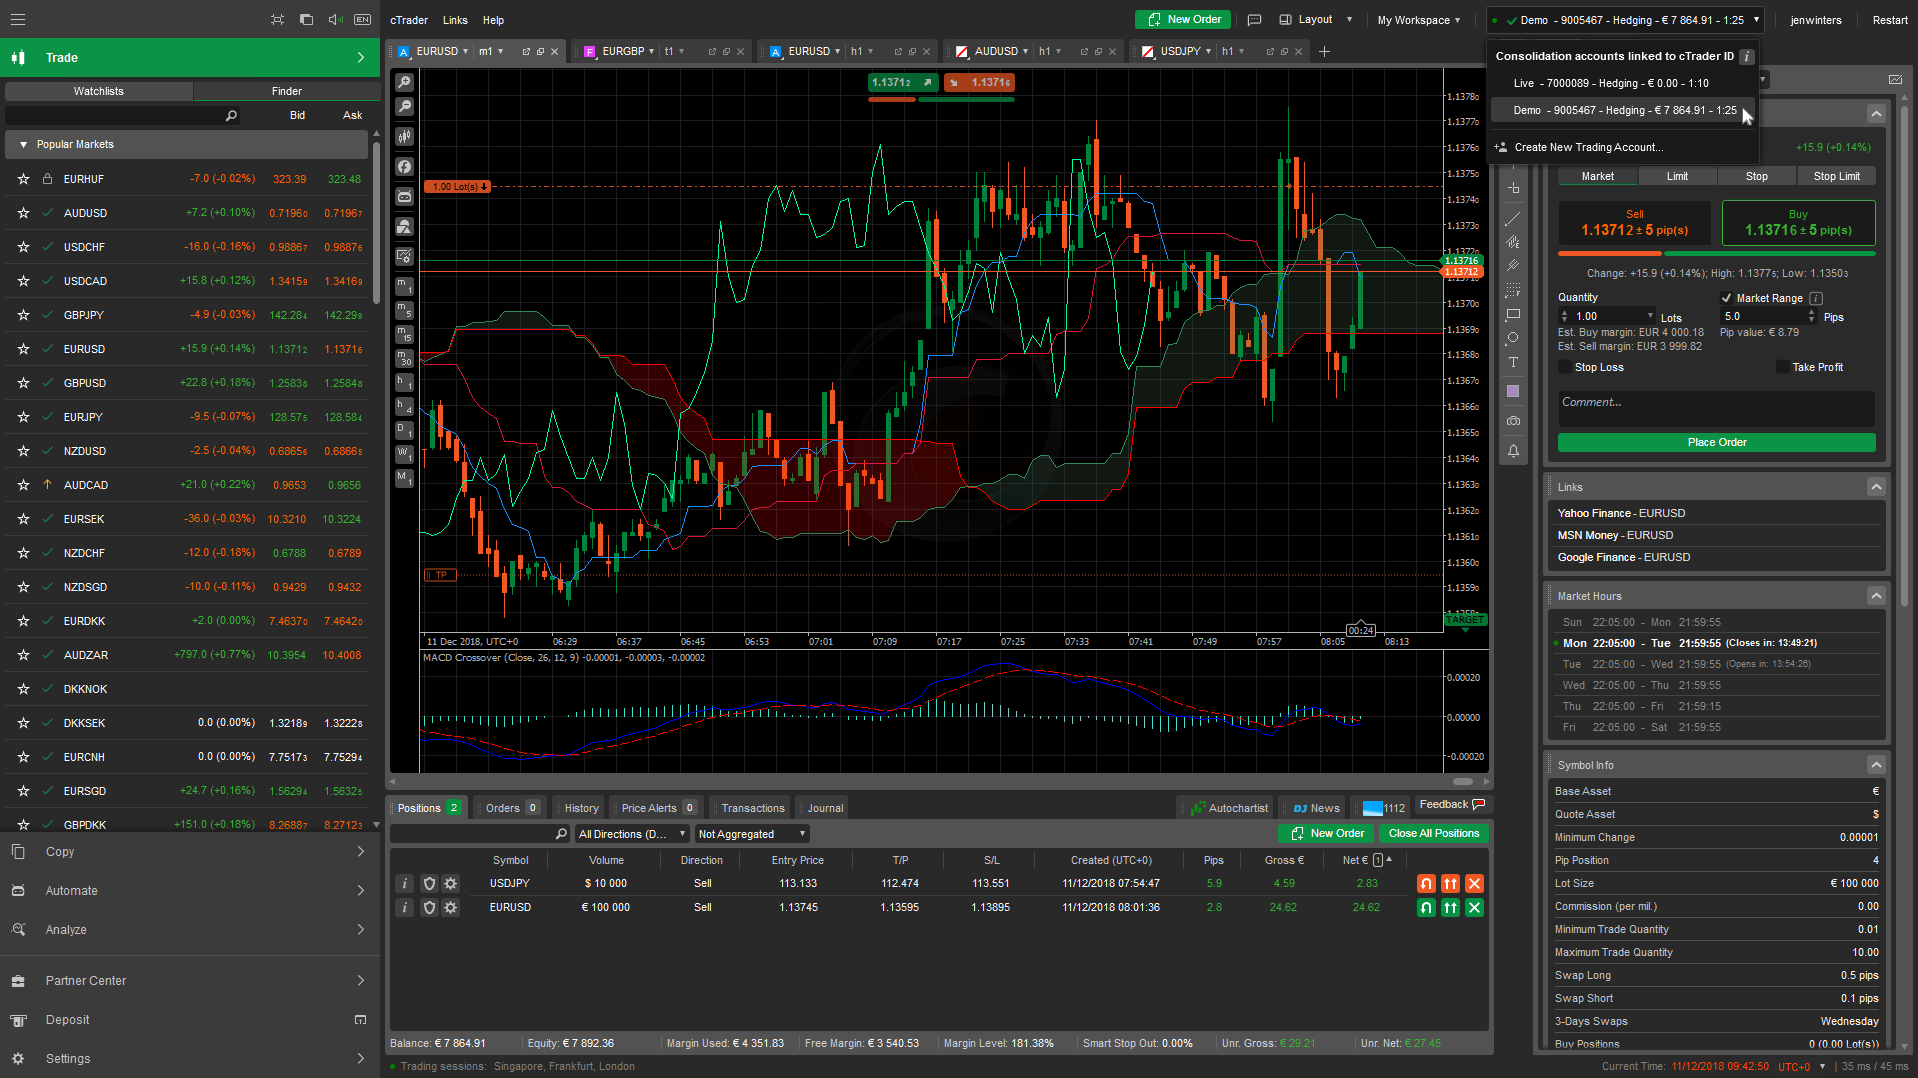
Task: Open Yahoo Finance EURUSD link
Action: [x=1621, y=513]
